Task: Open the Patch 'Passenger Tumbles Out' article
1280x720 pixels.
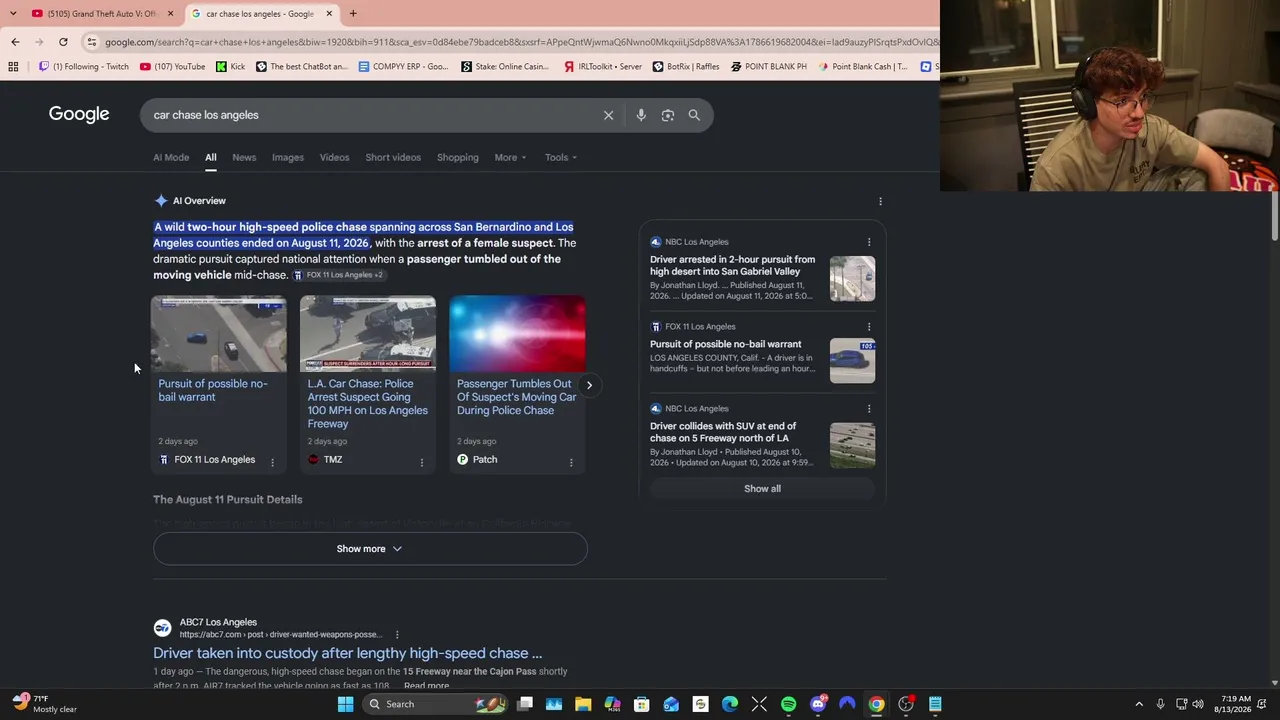Action: (x=516, y=397)
